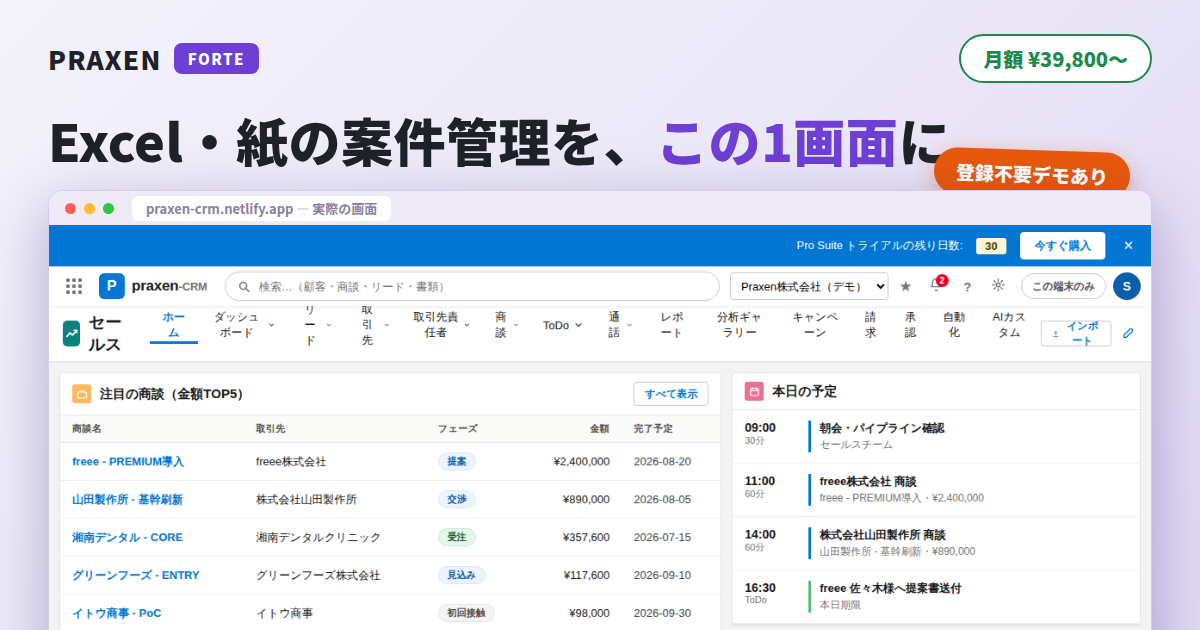Screen dimensions: 1200x630
Task: Click the FORTE purple badge
Action: tap(216, 59)
